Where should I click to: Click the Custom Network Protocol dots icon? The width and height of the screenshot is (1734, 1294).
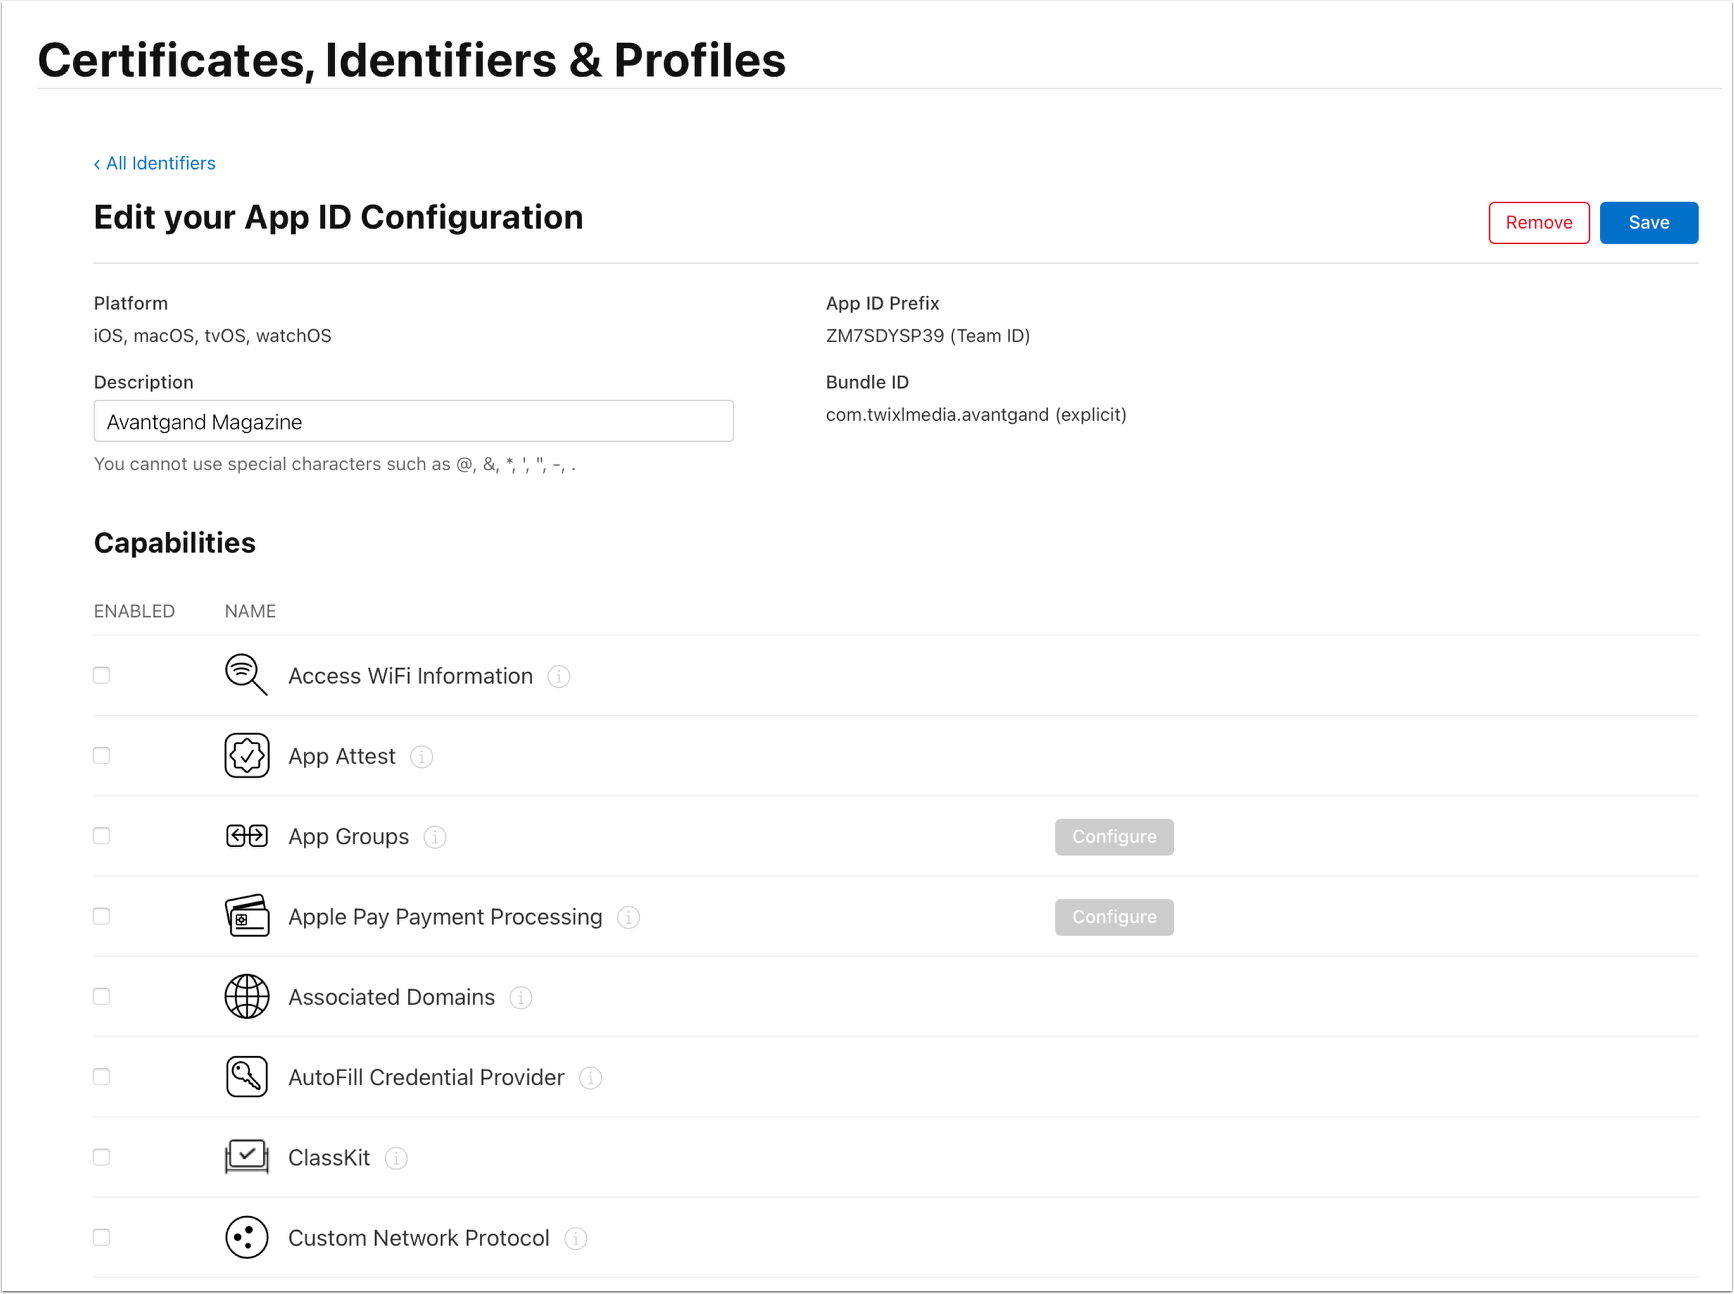[246, 1237]
